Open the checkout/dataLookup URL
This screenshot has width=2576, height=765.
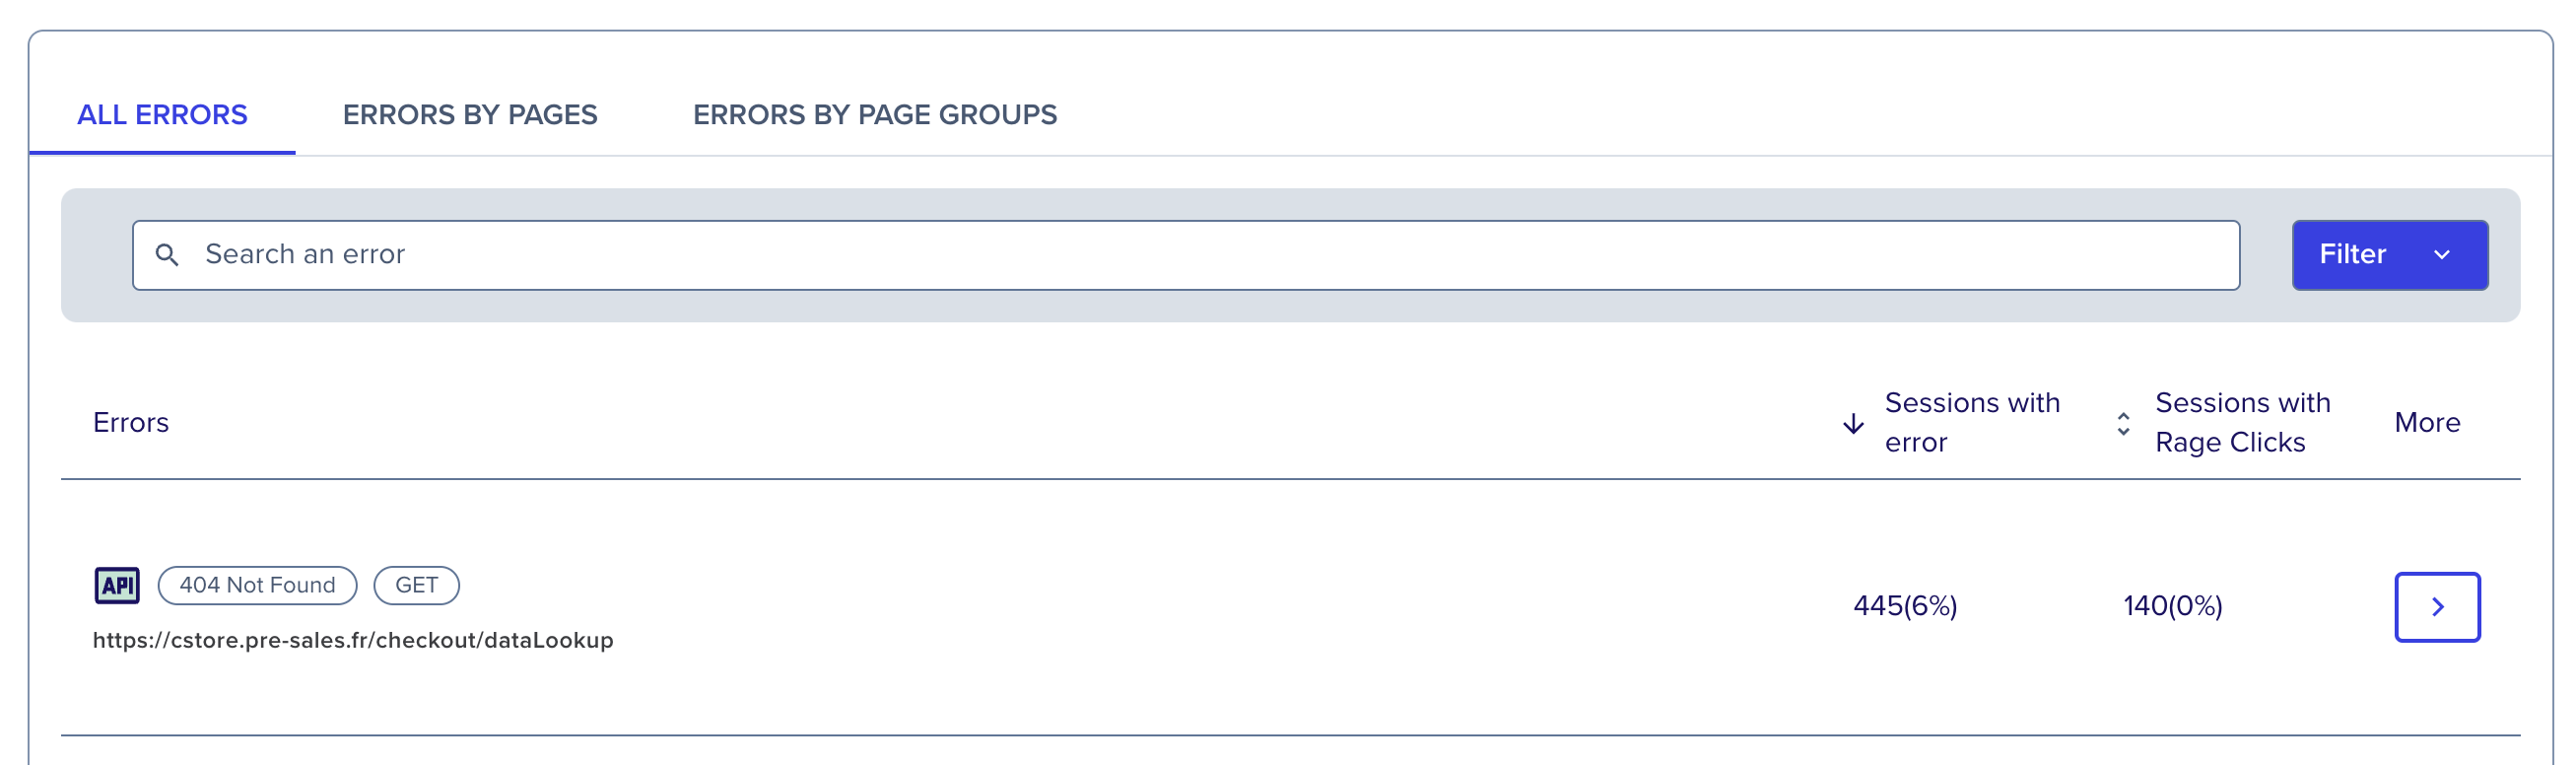(353, 641)
